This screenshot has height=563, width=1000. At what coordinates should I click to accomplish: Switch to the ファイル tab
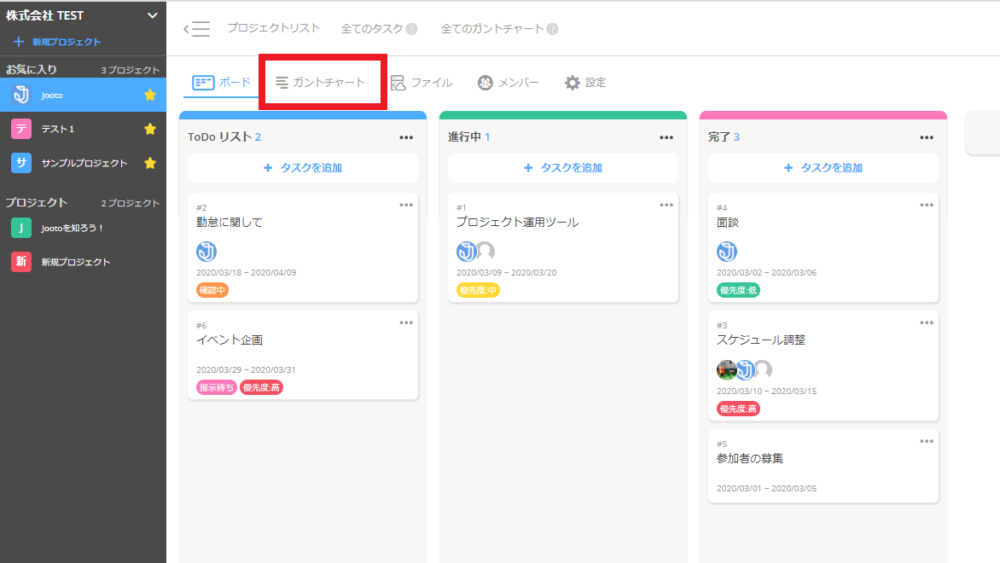pos(421,83)
